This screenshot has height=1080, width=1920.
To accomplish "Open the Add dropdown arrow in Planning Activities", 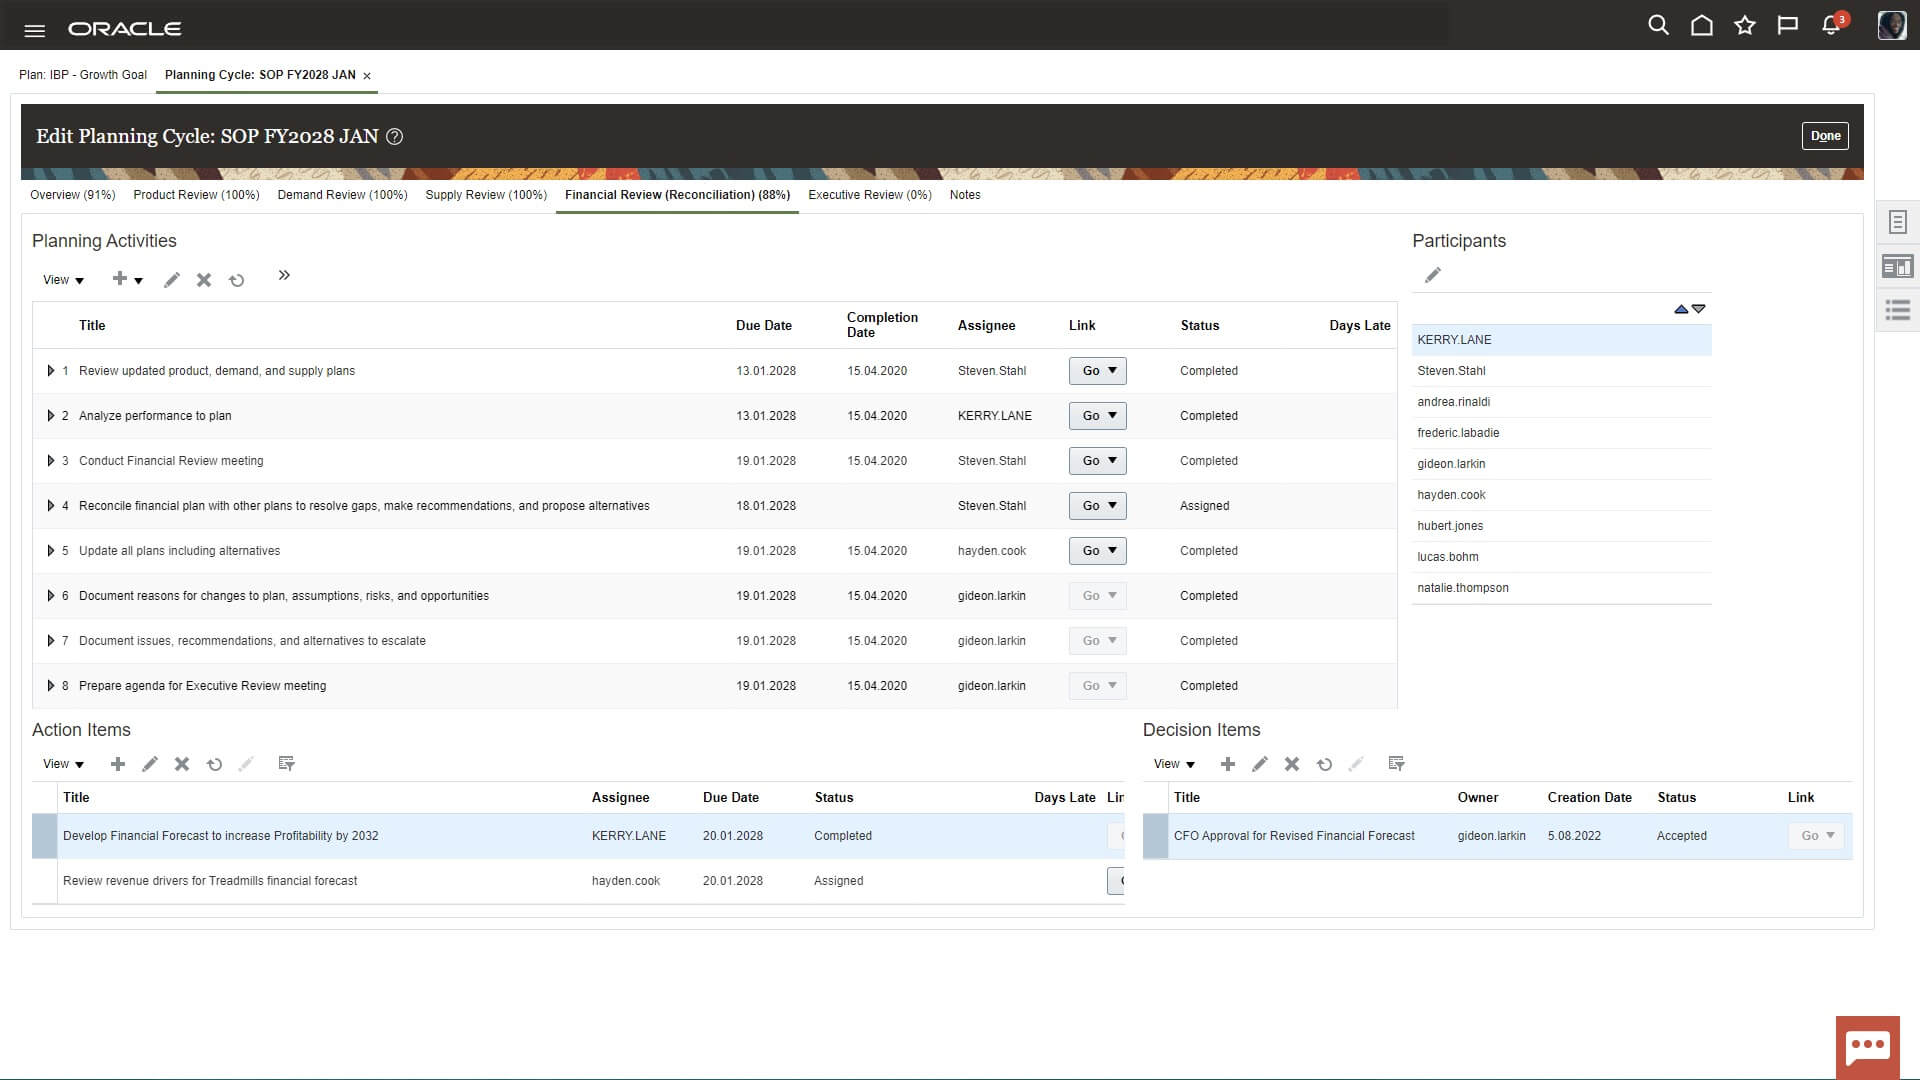I will click(x=139, y=281).
